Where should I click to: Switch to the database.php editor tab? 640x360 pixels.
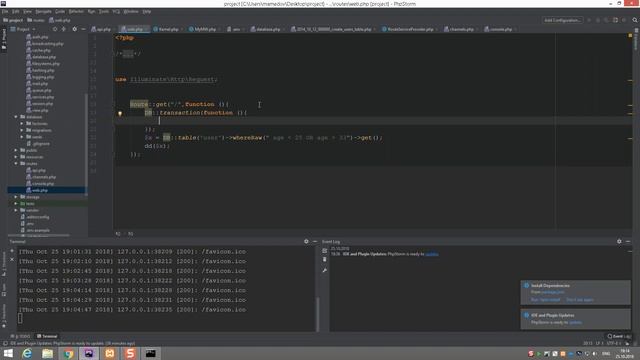point(267,29)
